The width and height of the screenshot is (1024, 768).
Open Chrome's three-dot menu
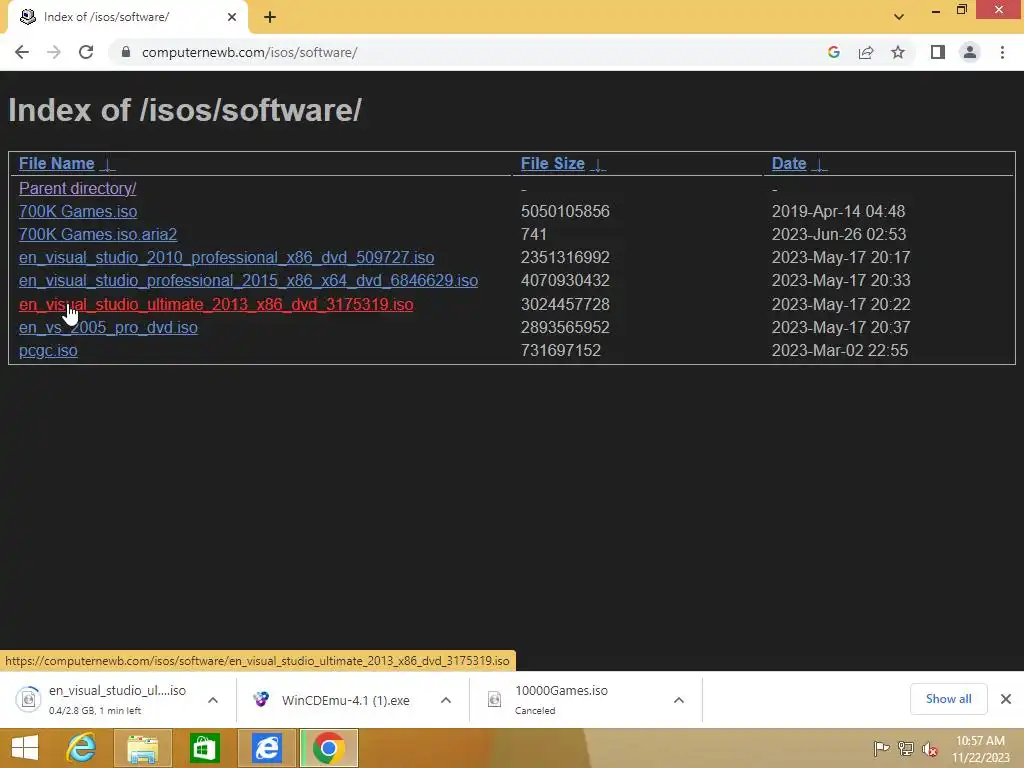pyautogui.click(x=1002, y=52)
